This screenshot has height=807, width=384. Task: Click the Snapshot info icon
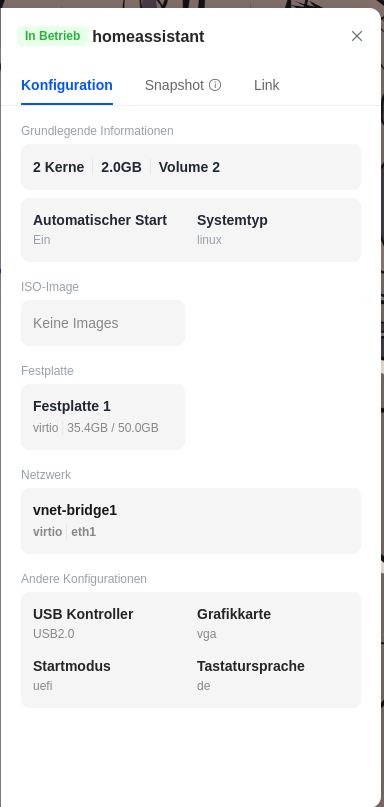coord(215,85)
